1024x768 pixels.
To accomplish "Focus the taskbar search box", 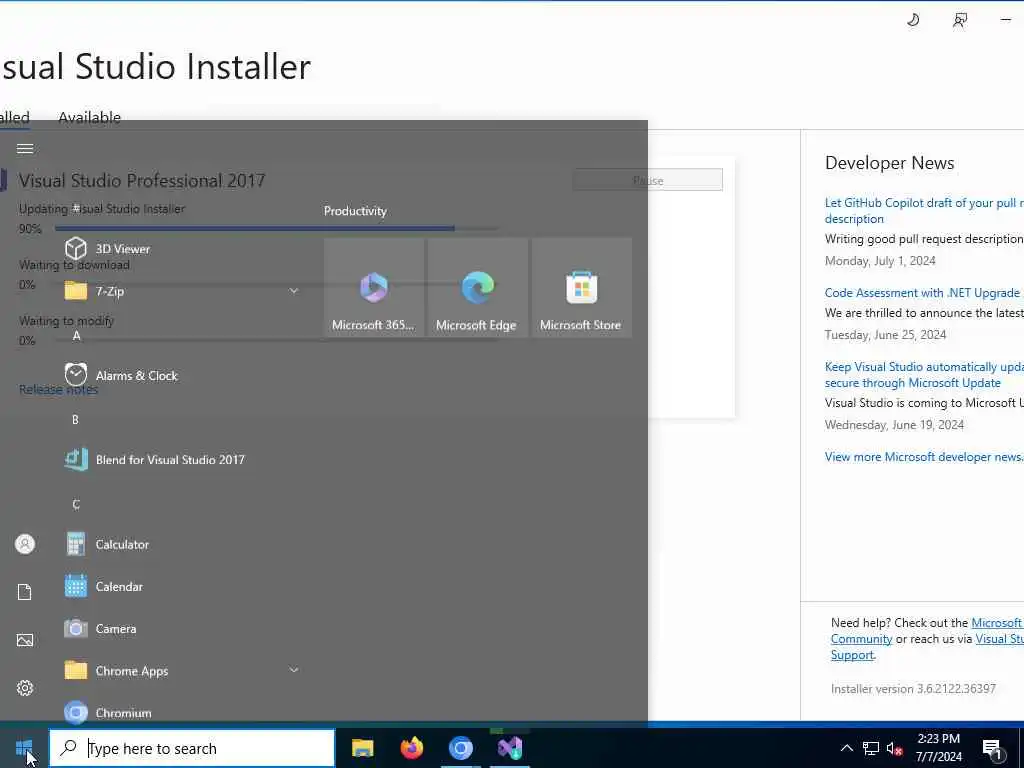I will point(192,748).
